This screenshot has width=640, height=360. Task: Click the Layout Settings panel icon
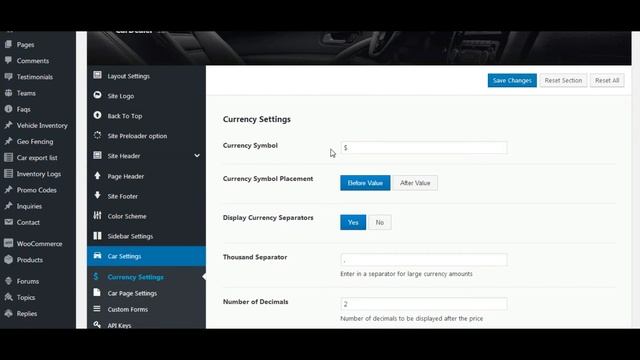point(97,75)
